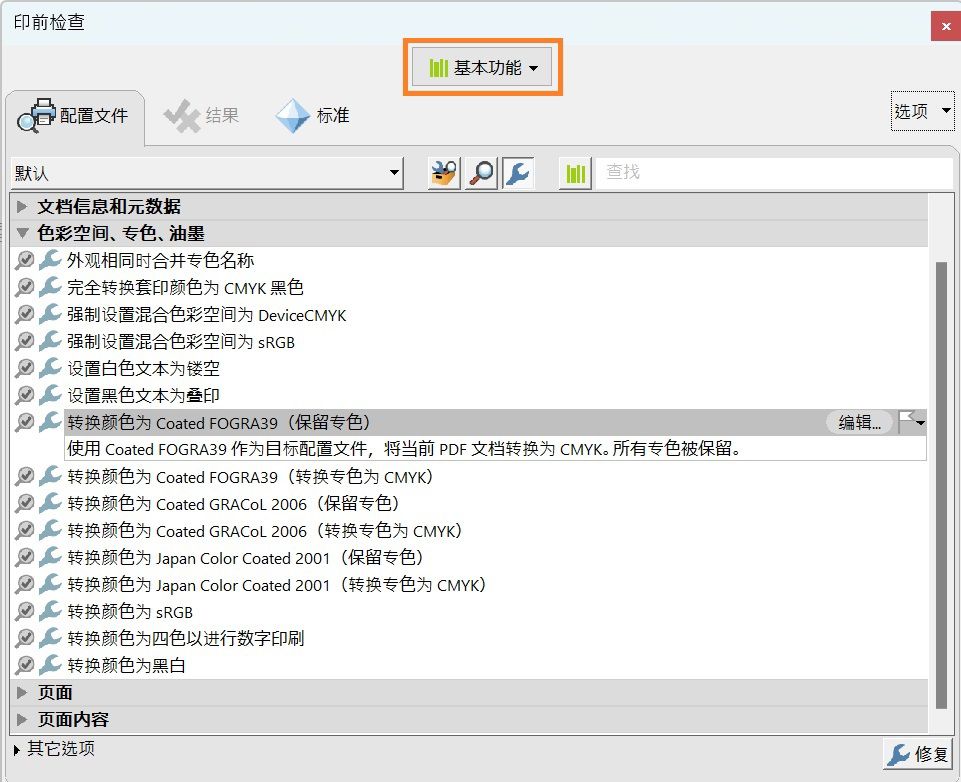Select the magnifier single checks icon
Screen dimensions: 961x782
[481, 173]
